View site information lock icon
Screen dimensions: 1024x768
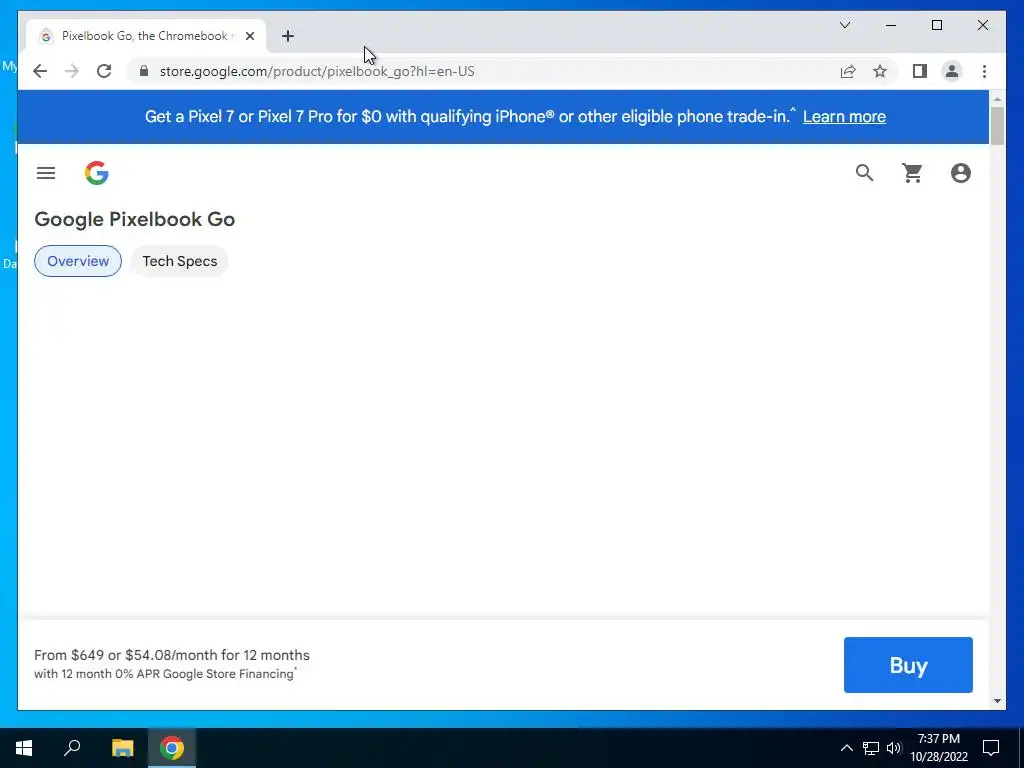click(144, 71)
